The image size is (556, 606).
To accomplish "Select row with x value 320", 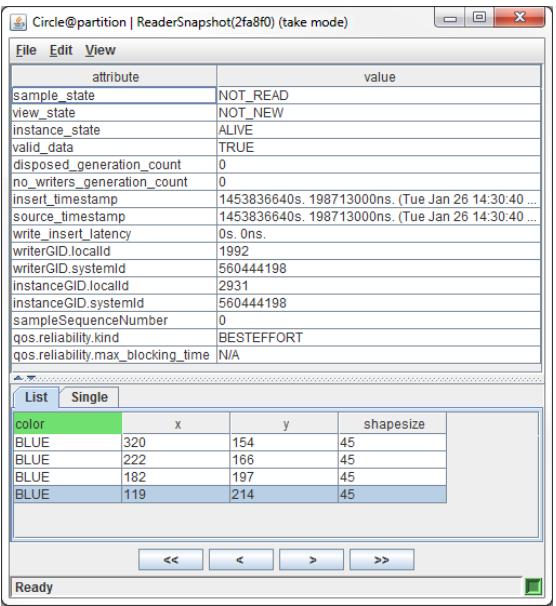I will pos(230,443).
